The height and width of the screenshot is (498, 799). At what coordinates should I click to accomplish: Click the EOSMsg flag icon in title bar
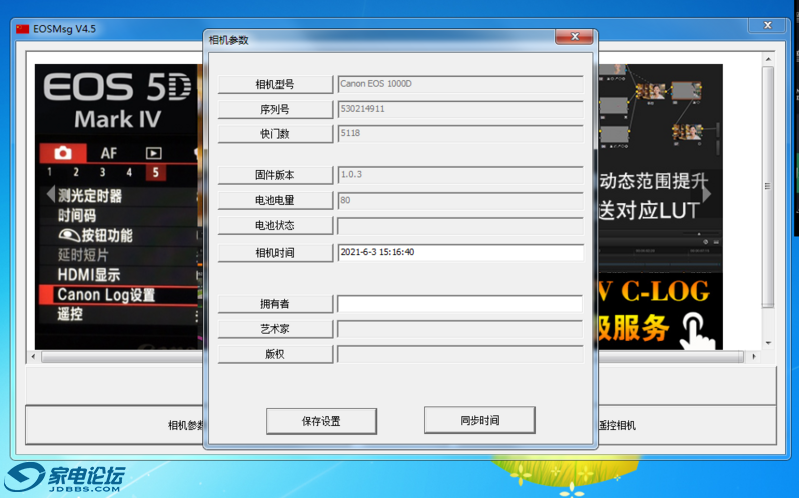click(22, 29)
